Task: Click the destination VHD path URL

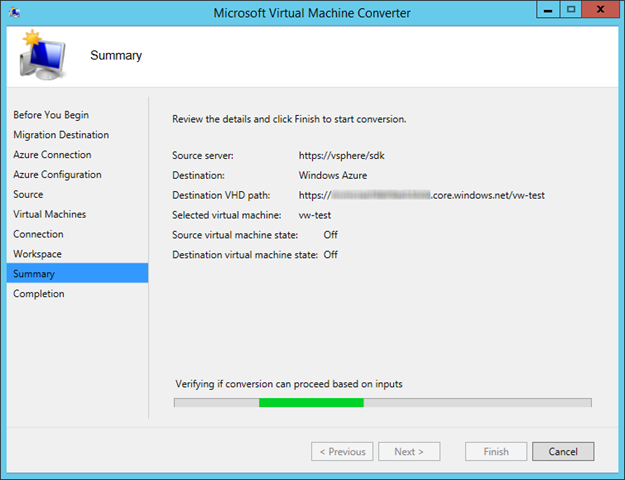Action: pyautogui.click(x=421, y=195)
